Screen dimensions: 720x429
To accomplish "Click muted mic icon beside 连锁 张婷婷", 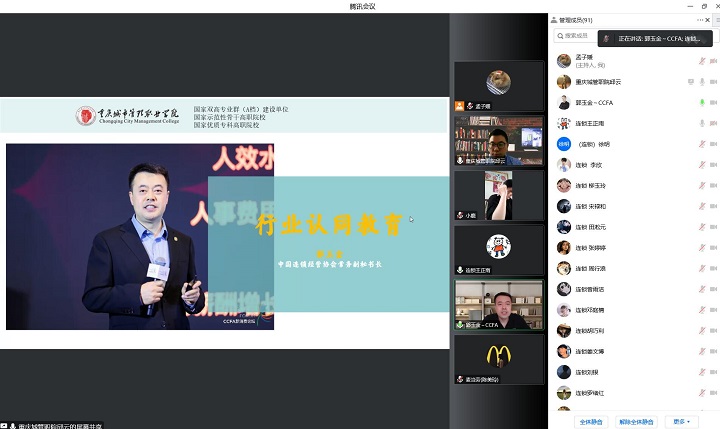I will [702, 248].
